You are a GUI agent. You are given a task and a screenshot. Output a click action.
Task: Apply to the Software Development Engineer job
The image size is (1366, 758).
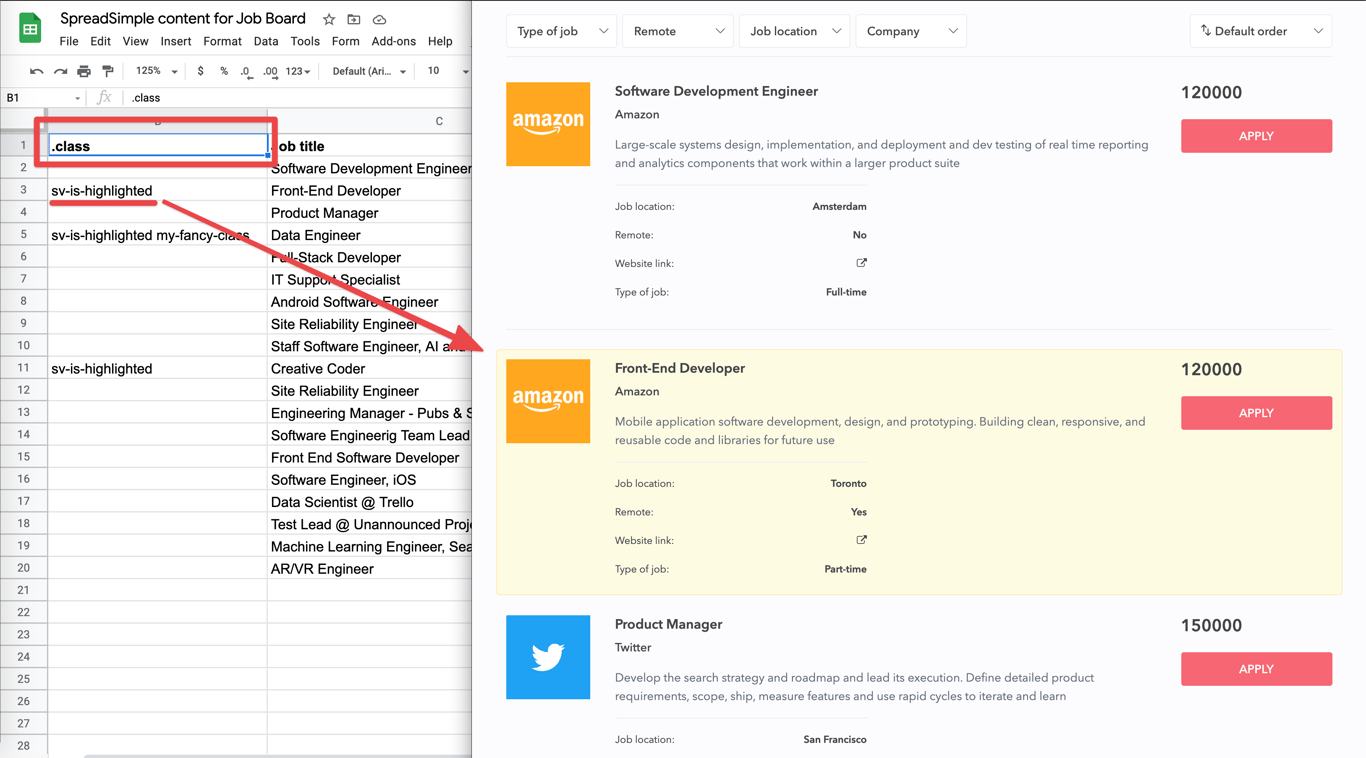[1256, 136]
